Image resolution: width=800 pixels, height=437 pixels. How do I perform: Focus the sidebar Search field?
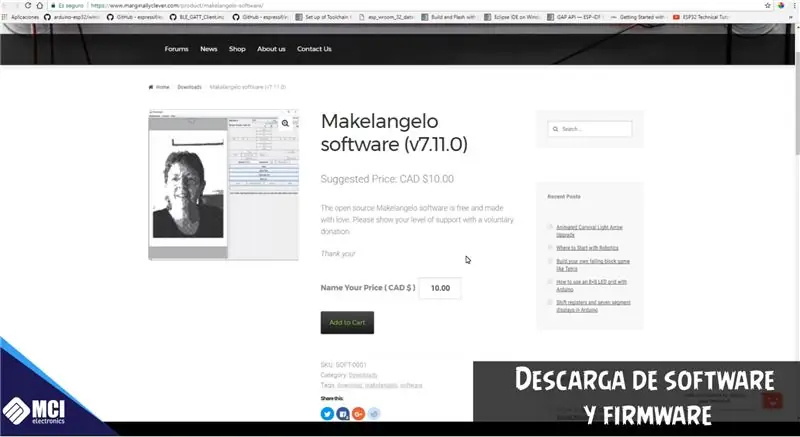point(590,129)
